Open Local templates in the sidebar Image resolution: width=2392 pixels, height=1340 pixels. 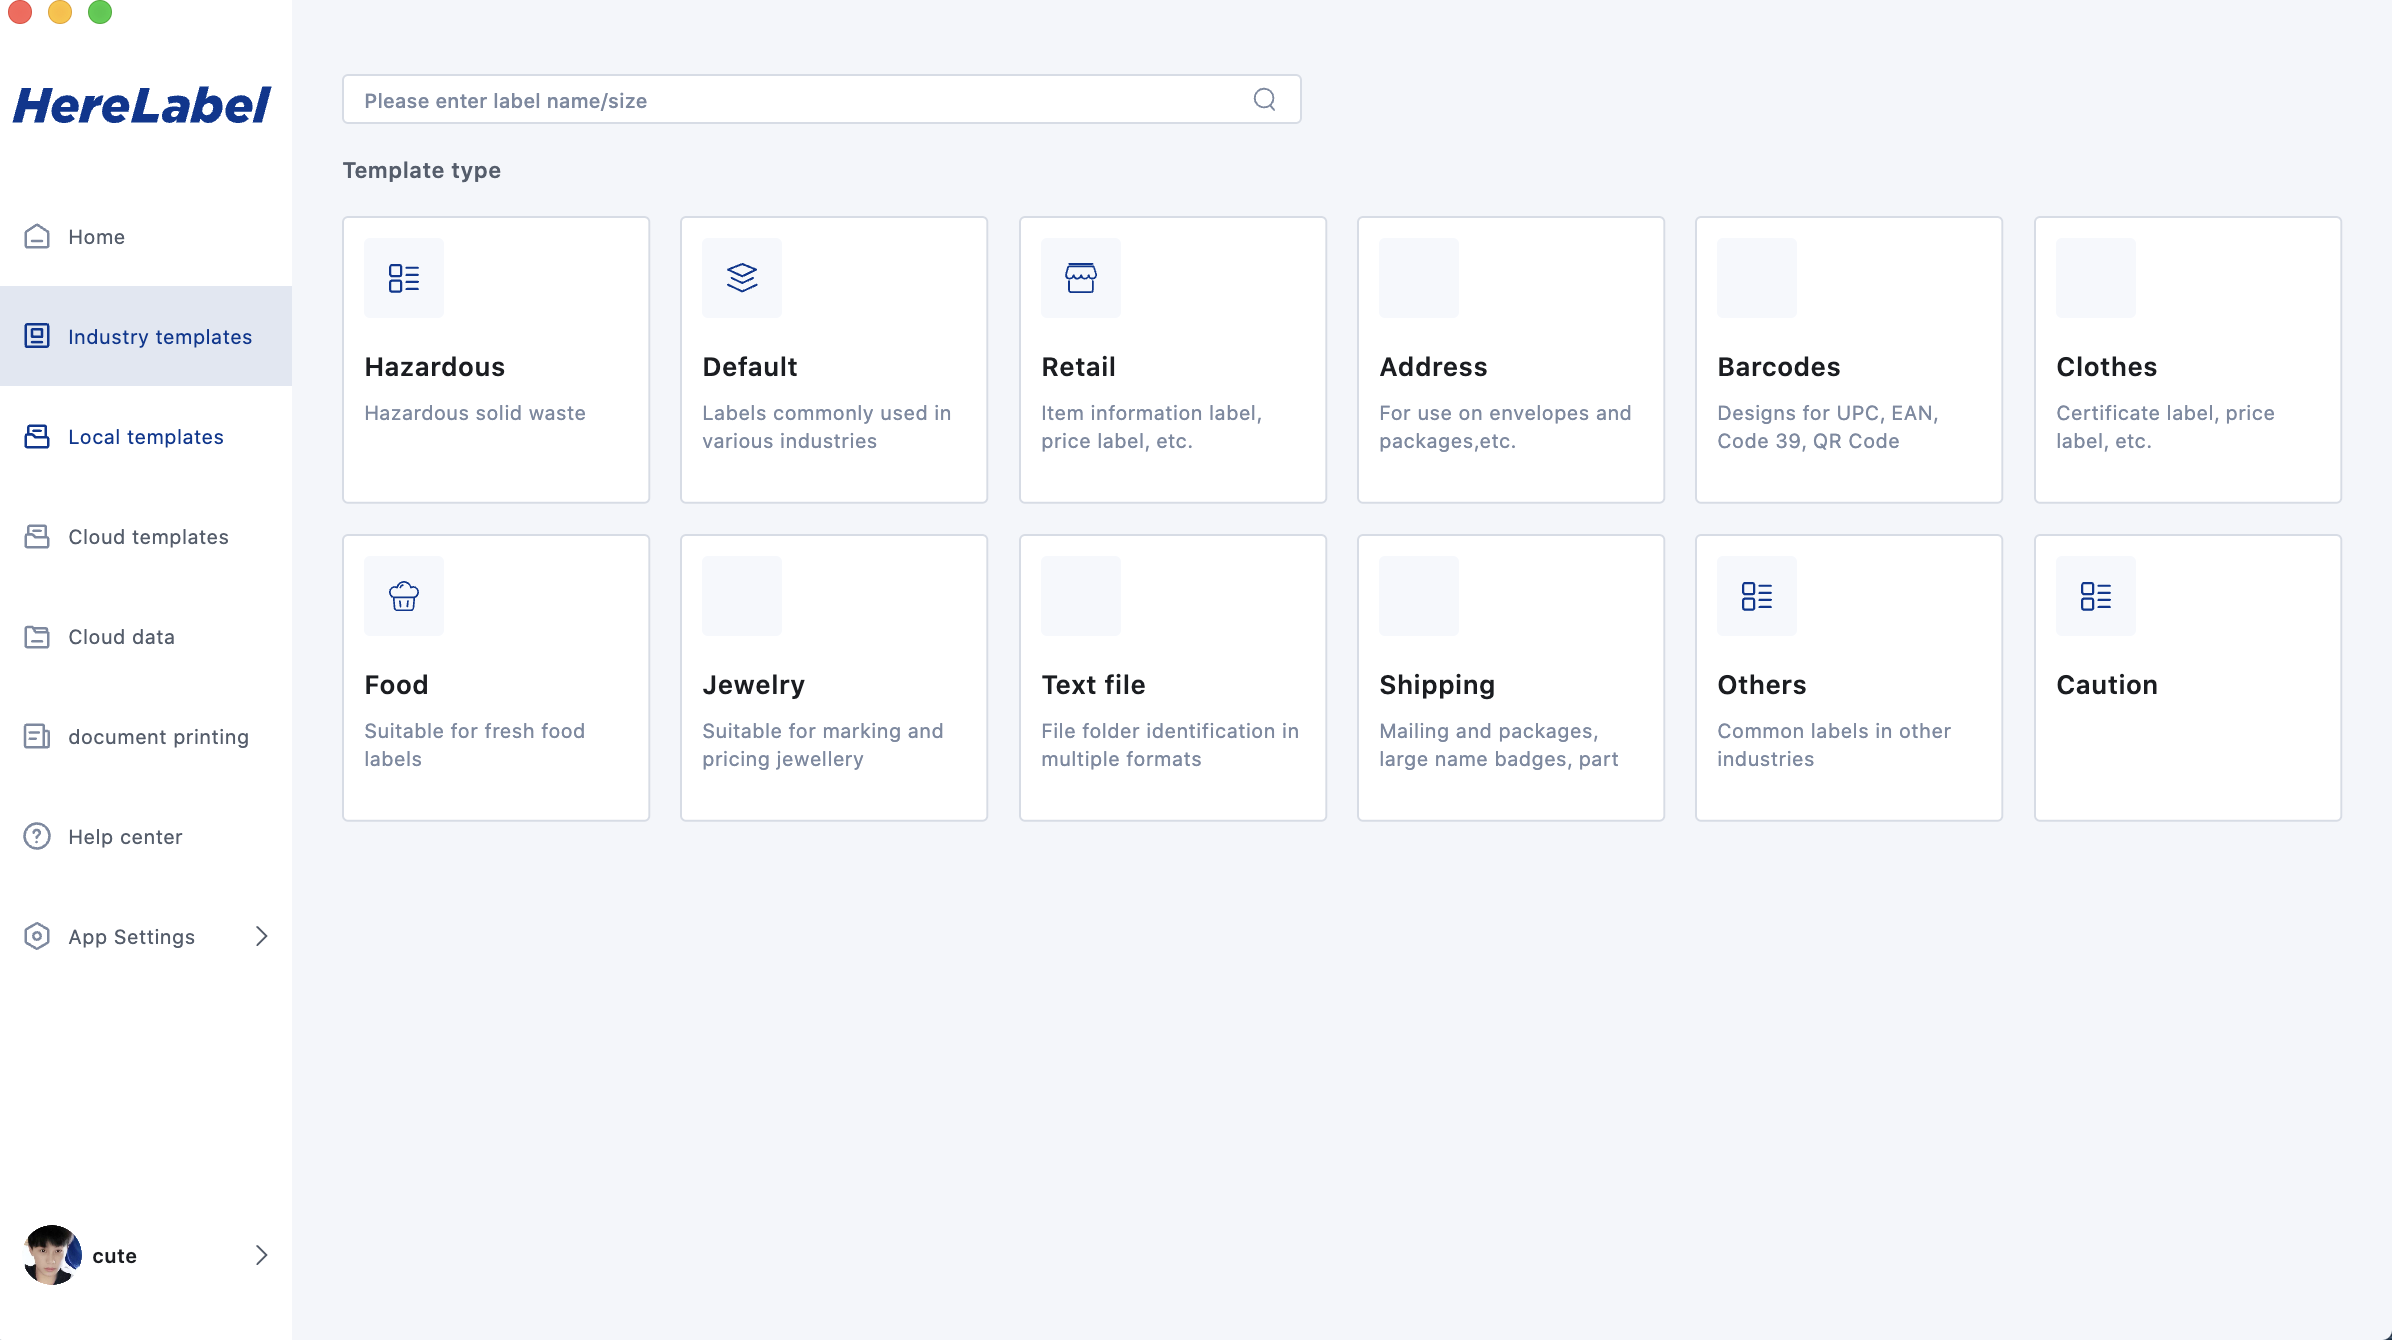pos(145,437)
